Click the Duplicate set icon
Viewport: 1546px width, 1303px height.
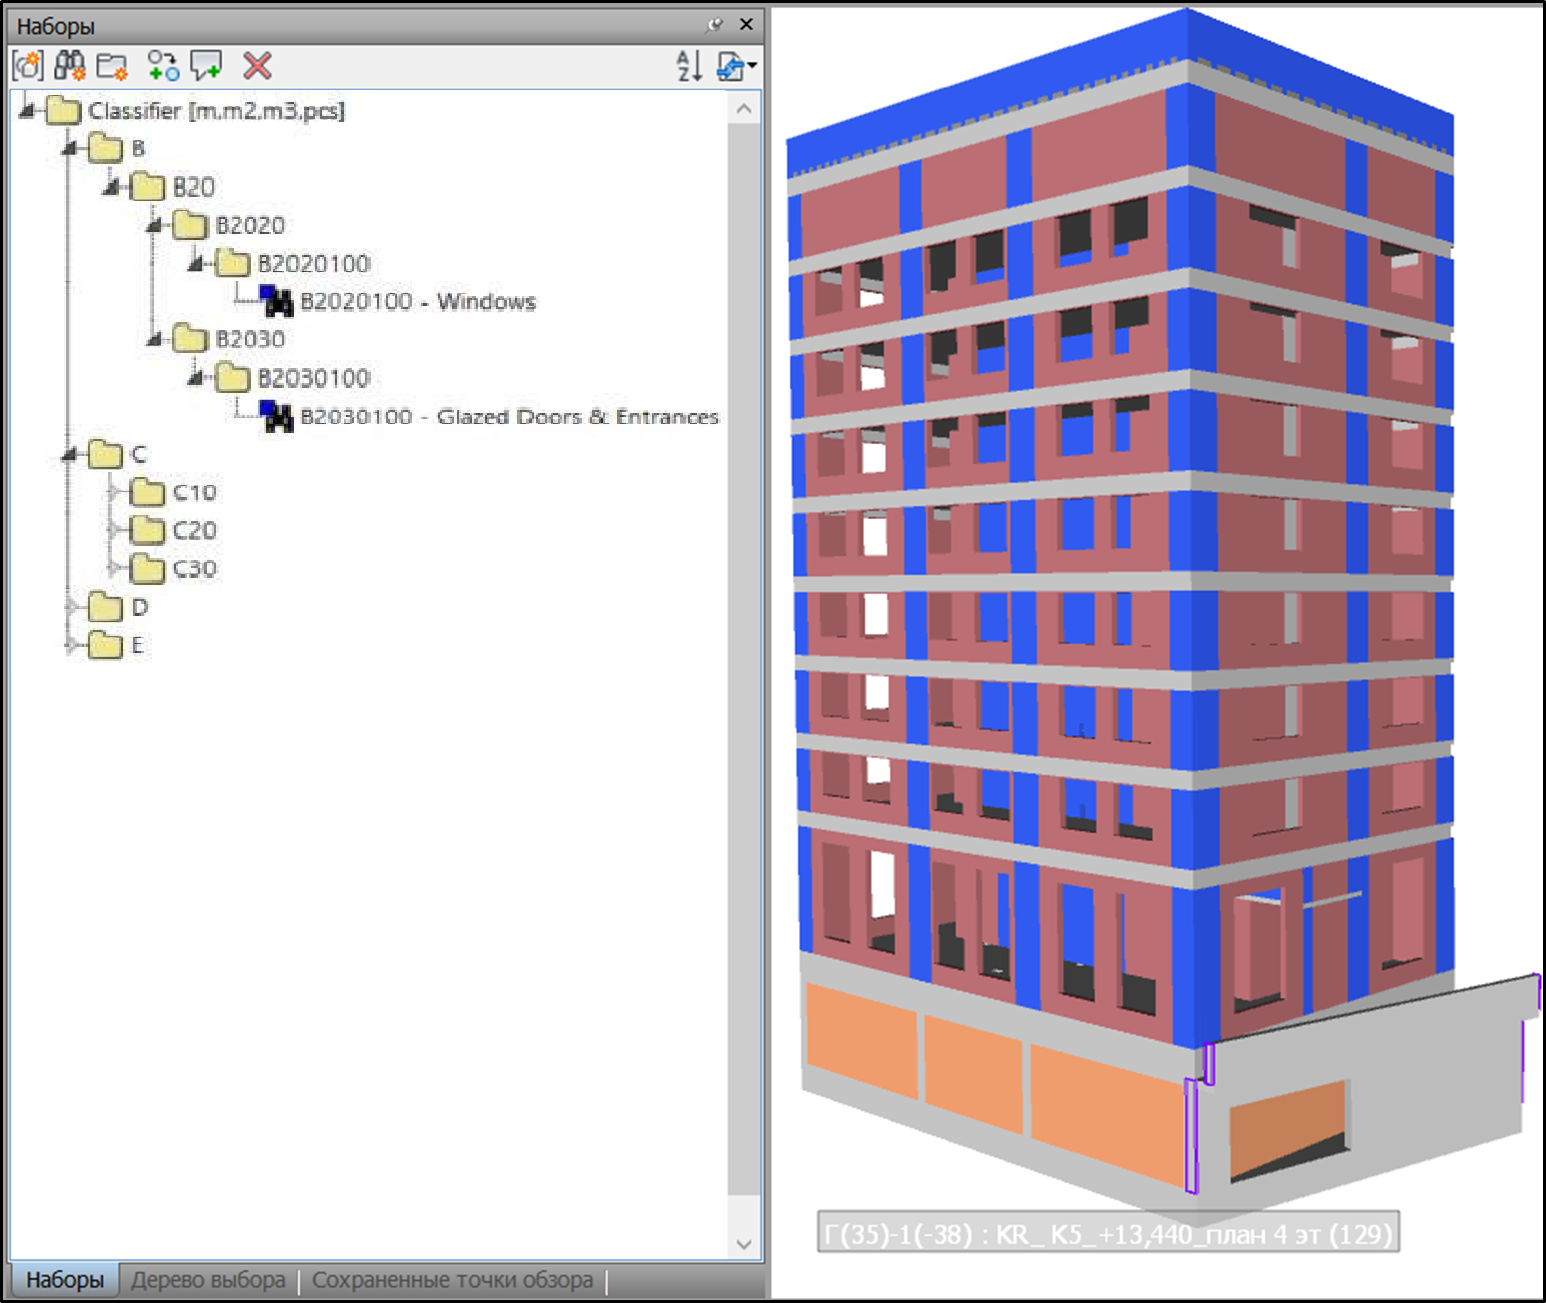click(x=163, y=66)
